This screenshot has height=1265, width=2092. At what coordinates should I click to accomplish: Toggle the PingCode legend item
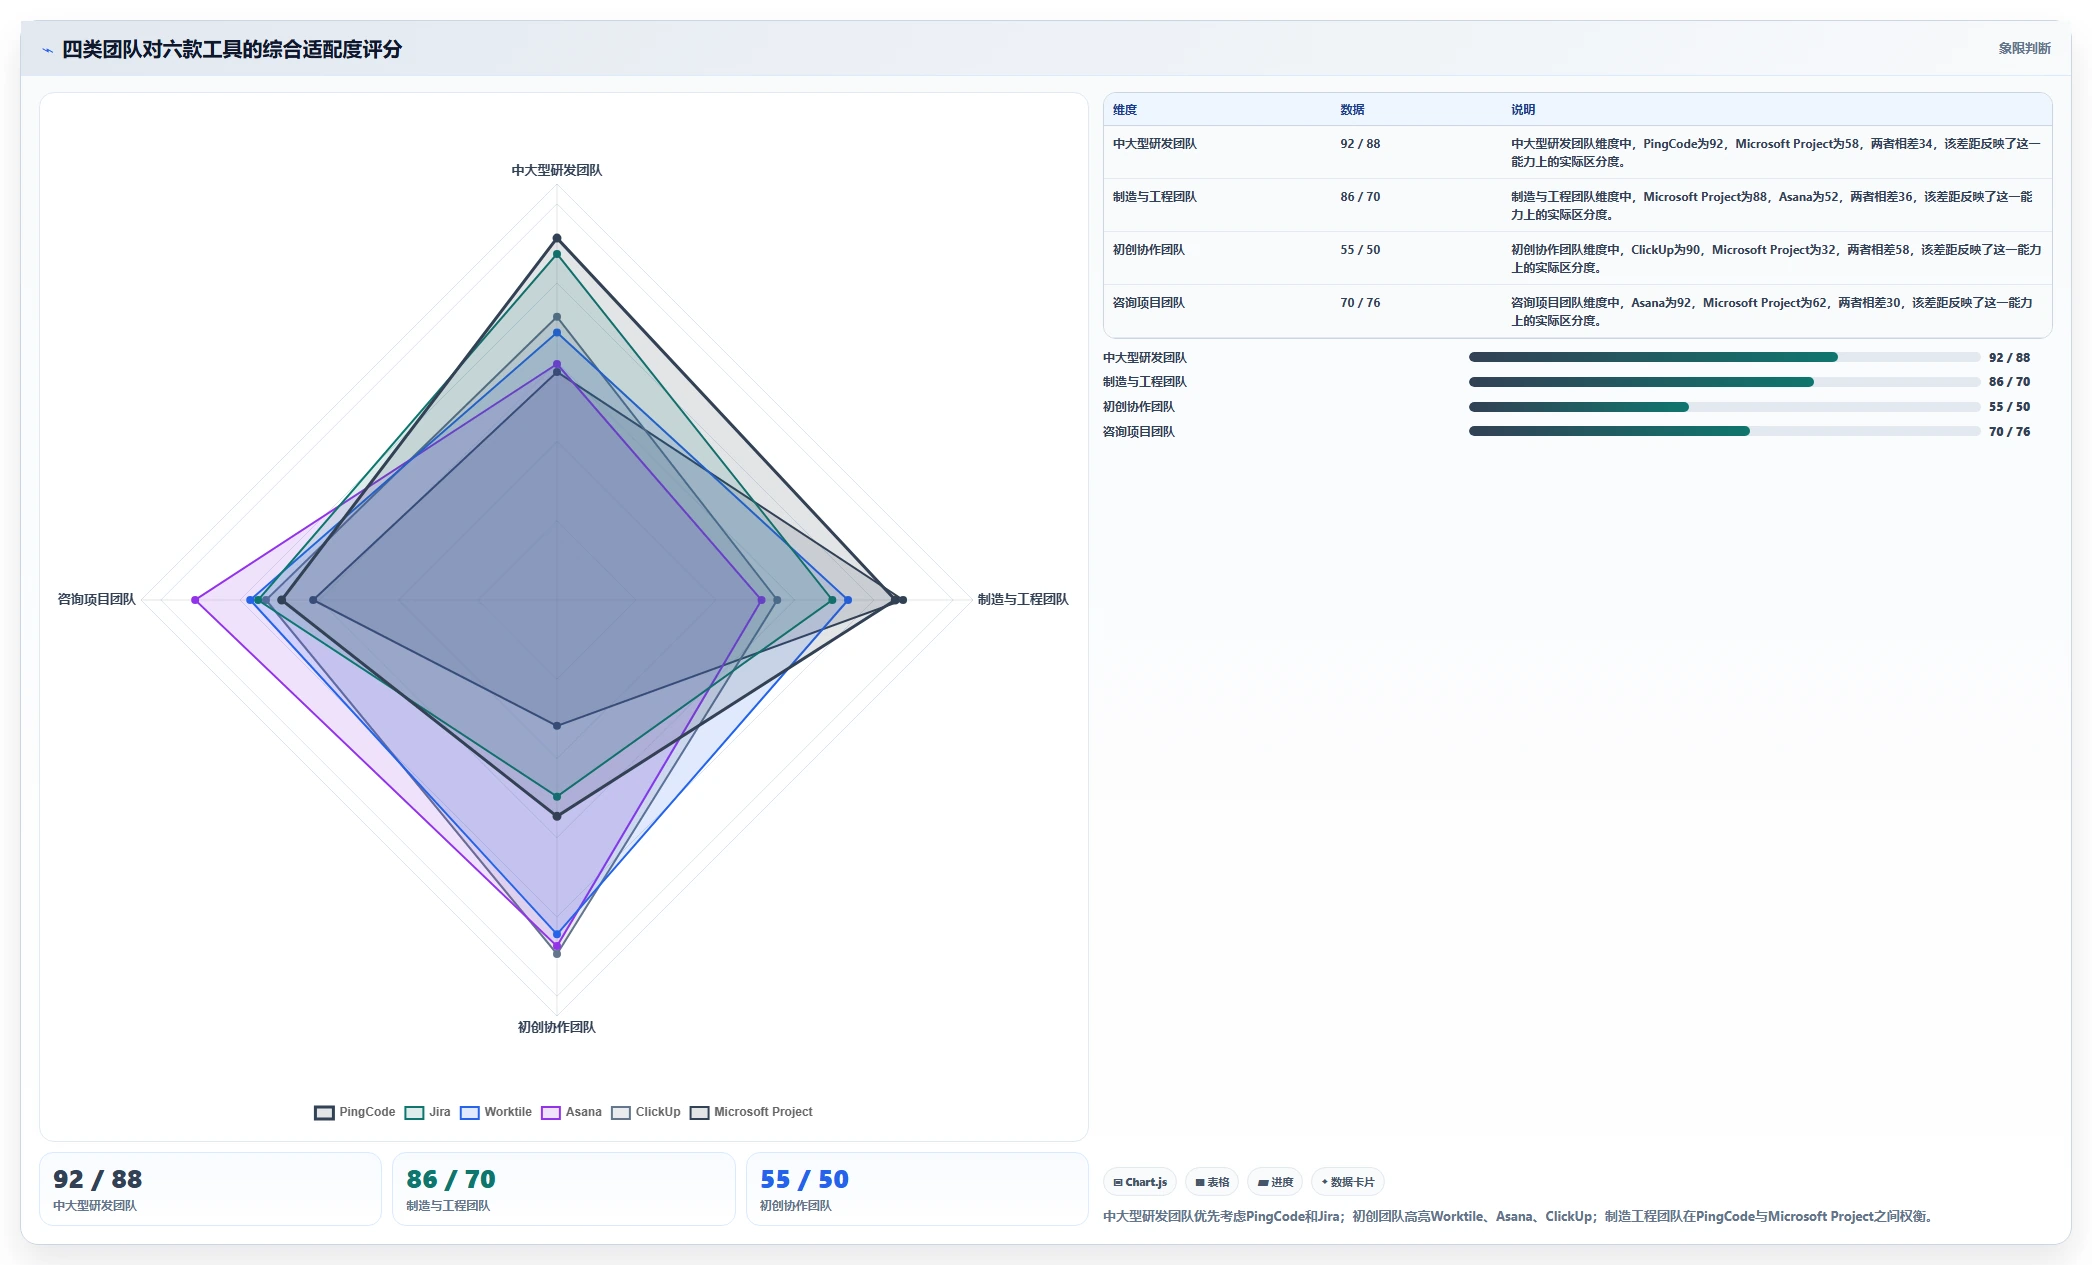tap(355, 1112)
